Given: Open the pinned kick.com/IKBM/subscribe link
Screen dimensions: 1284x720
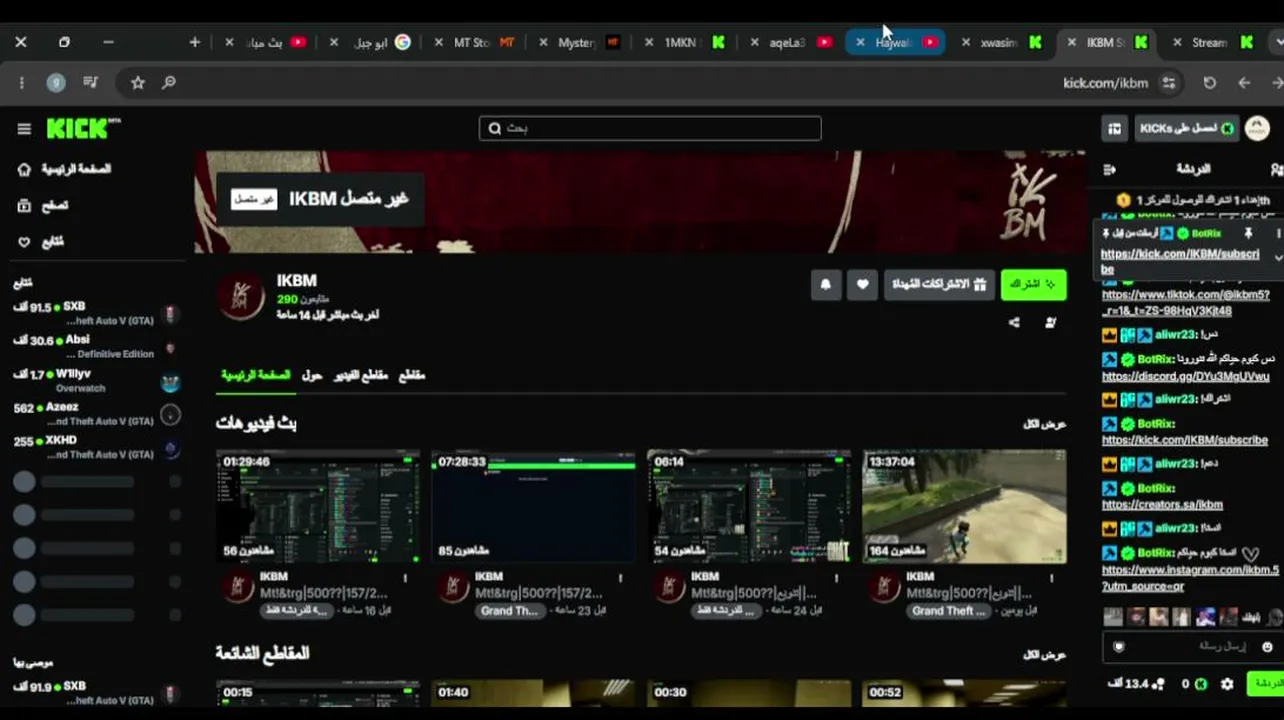Looking at the screenshot, I should click(1180, 261).
